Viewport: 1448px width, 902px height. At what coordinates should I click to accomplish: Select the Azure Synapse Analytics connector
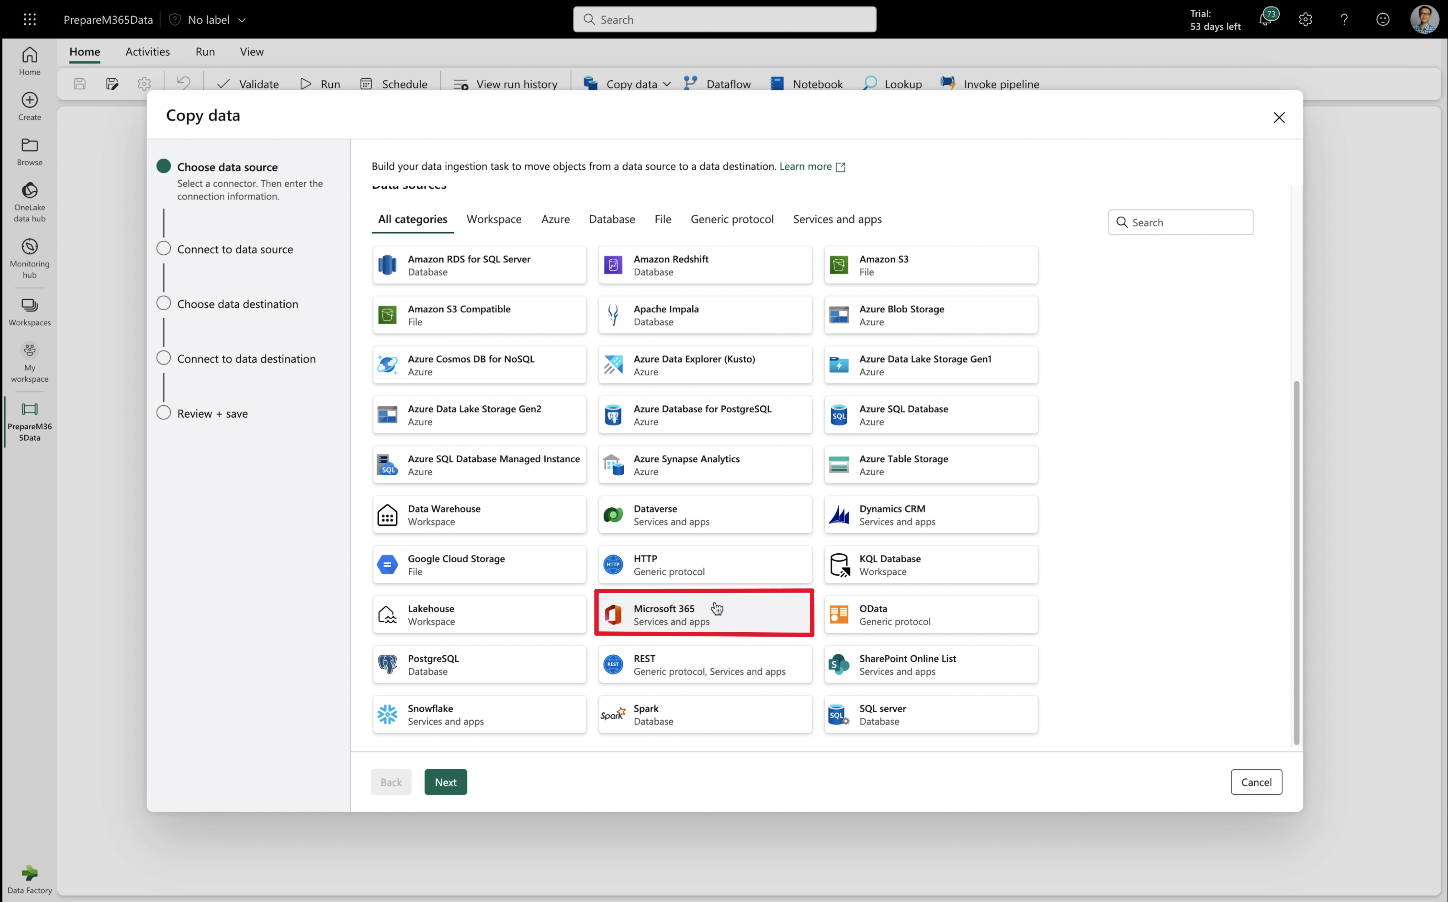pos(705,465)
